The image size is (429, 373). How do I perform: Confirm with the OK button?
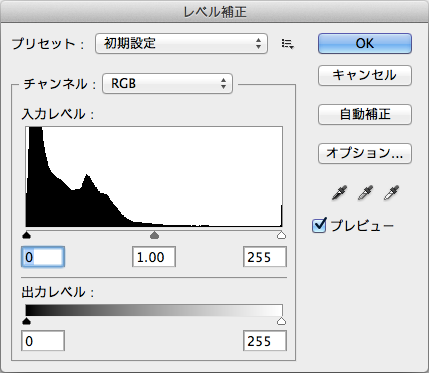pyautogui.click(x=365, y=43)
